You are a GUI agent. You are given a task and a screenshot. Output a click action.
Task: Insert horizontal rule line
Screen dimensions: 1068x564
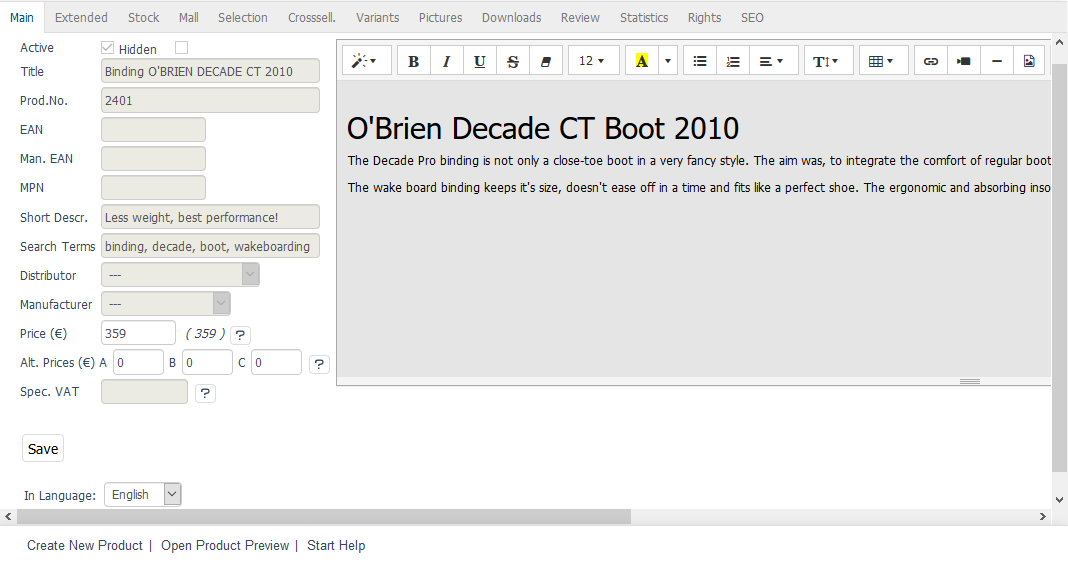997,61
